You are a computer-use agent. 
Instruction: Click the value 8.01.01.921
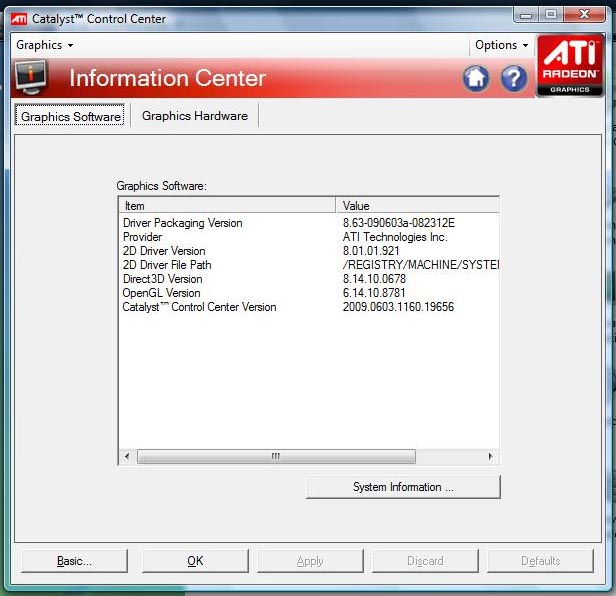pyautogui.click(x=371, y=251)
